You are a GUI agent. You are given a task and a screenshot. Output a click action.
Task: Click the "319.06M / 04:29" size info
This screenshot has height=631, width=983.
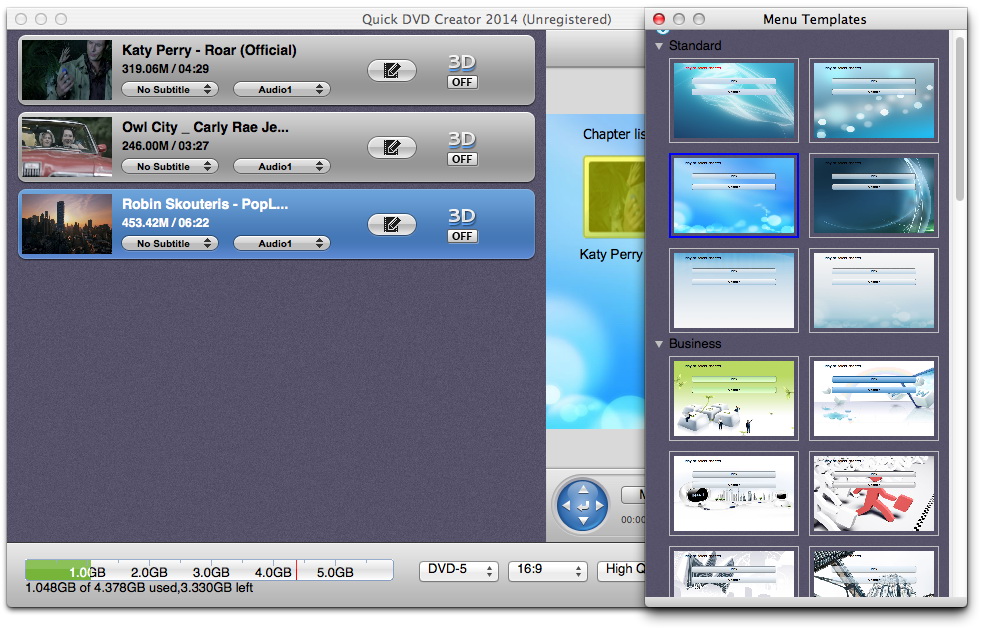coord(166,69)
